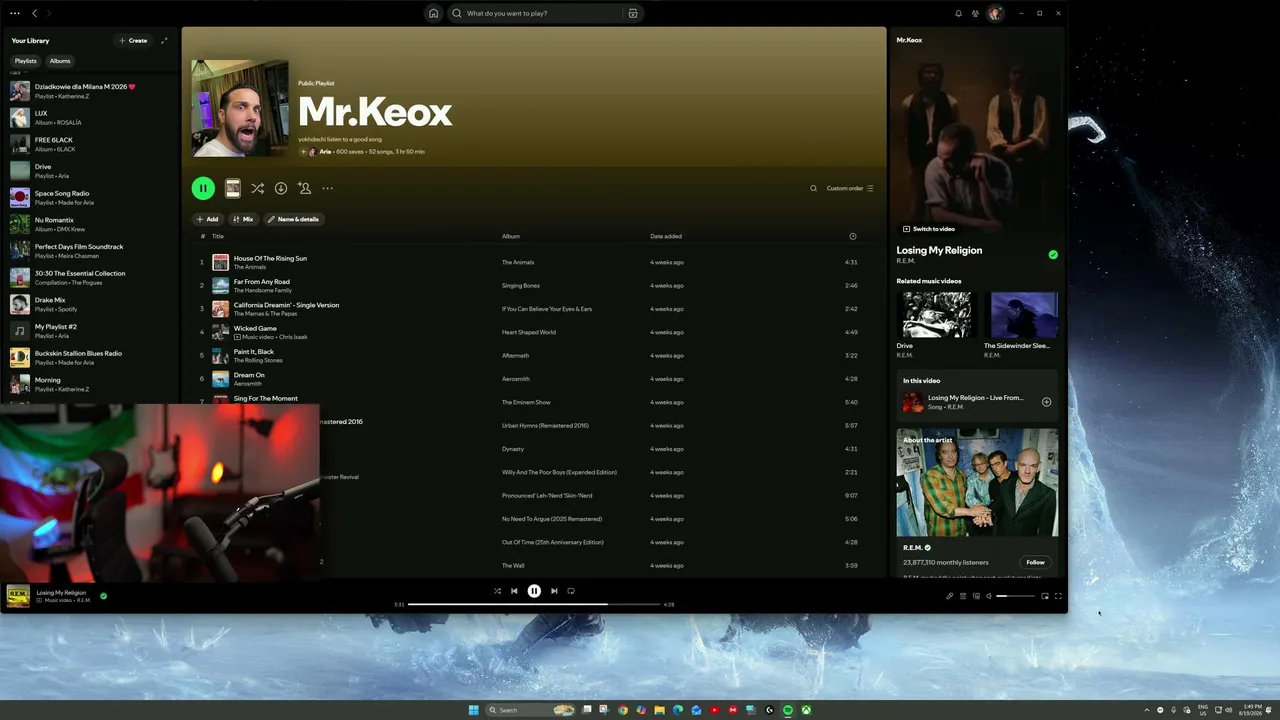Click Switch to video in Now Playing panel
1280x720 pixels.
pyautogui.click(x=929, y=229)
